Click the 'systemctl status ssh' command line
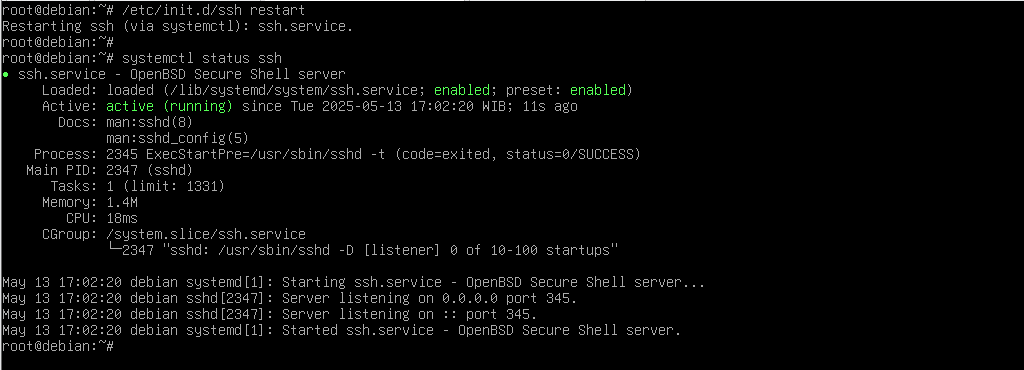The height and width of the screenshot is (370, 1024). tap(142, 58)
